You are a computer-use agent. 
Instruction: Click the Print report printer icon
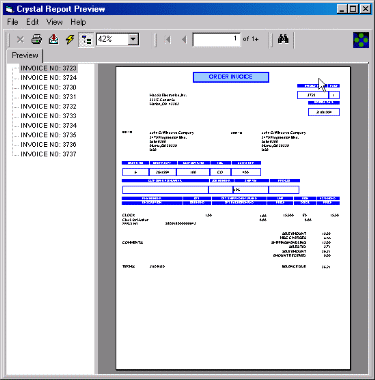36,39
